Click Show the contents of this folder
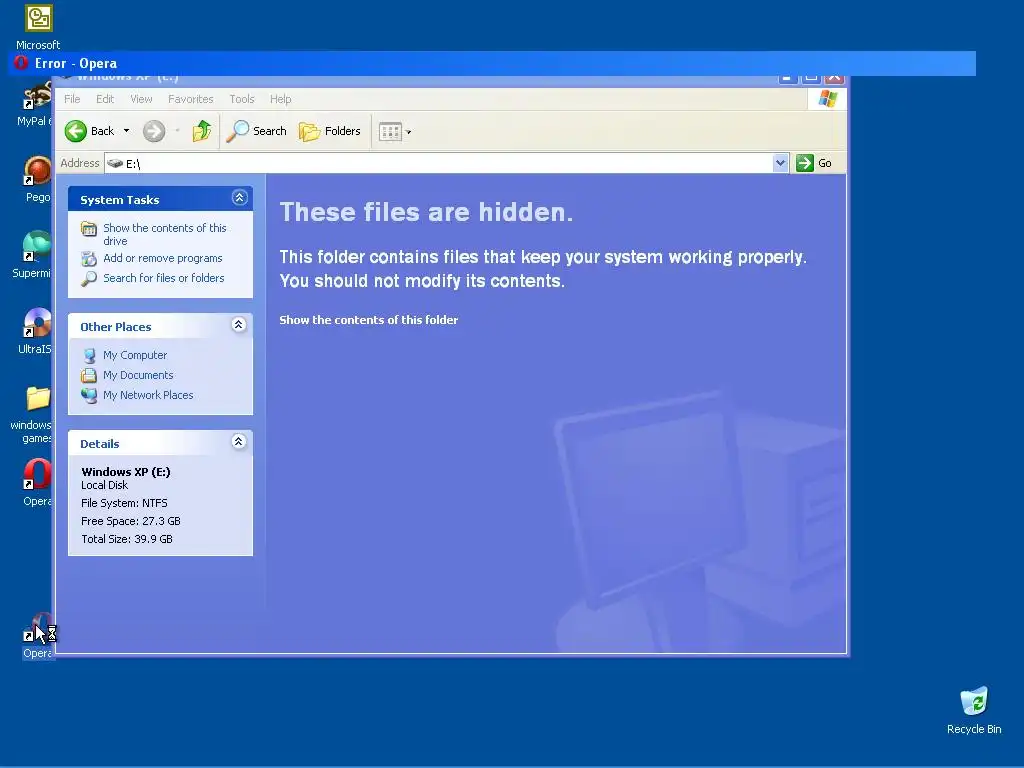Image resolution: width=1024 pixels, height=768 pixels. pos(368,320)
